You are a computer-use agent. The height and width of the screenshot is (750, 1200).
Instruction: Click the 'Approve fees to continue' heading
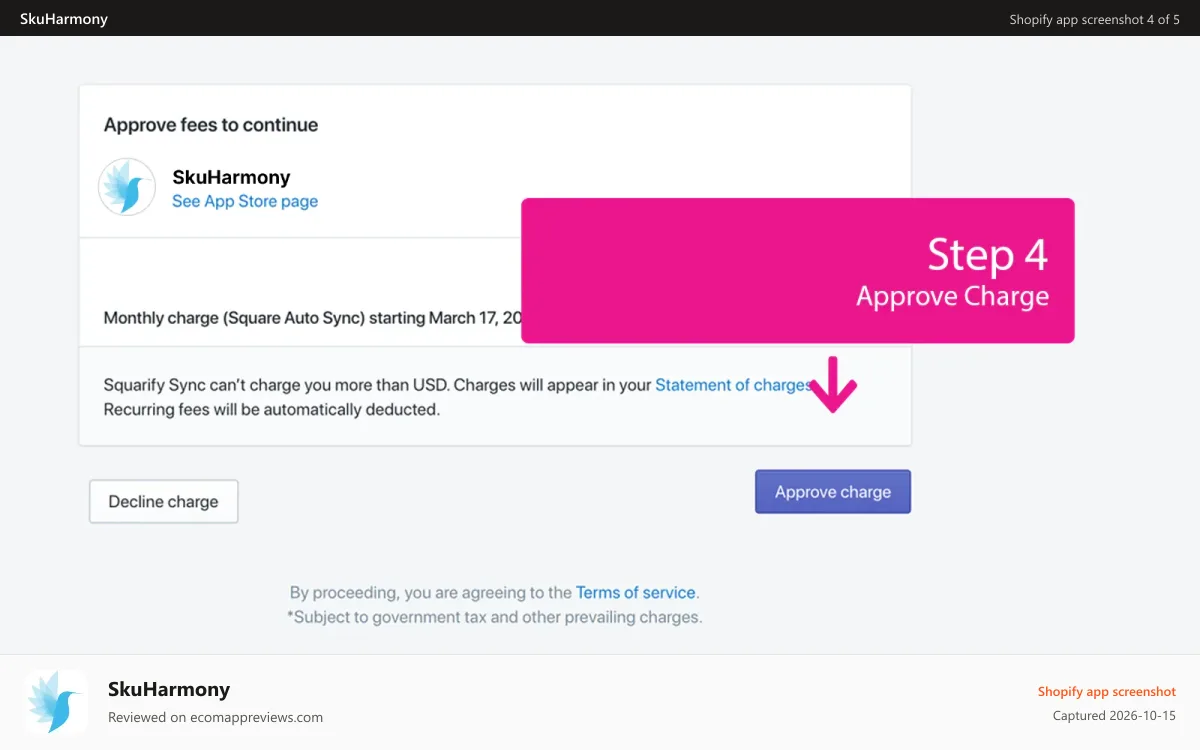[211, 125]
